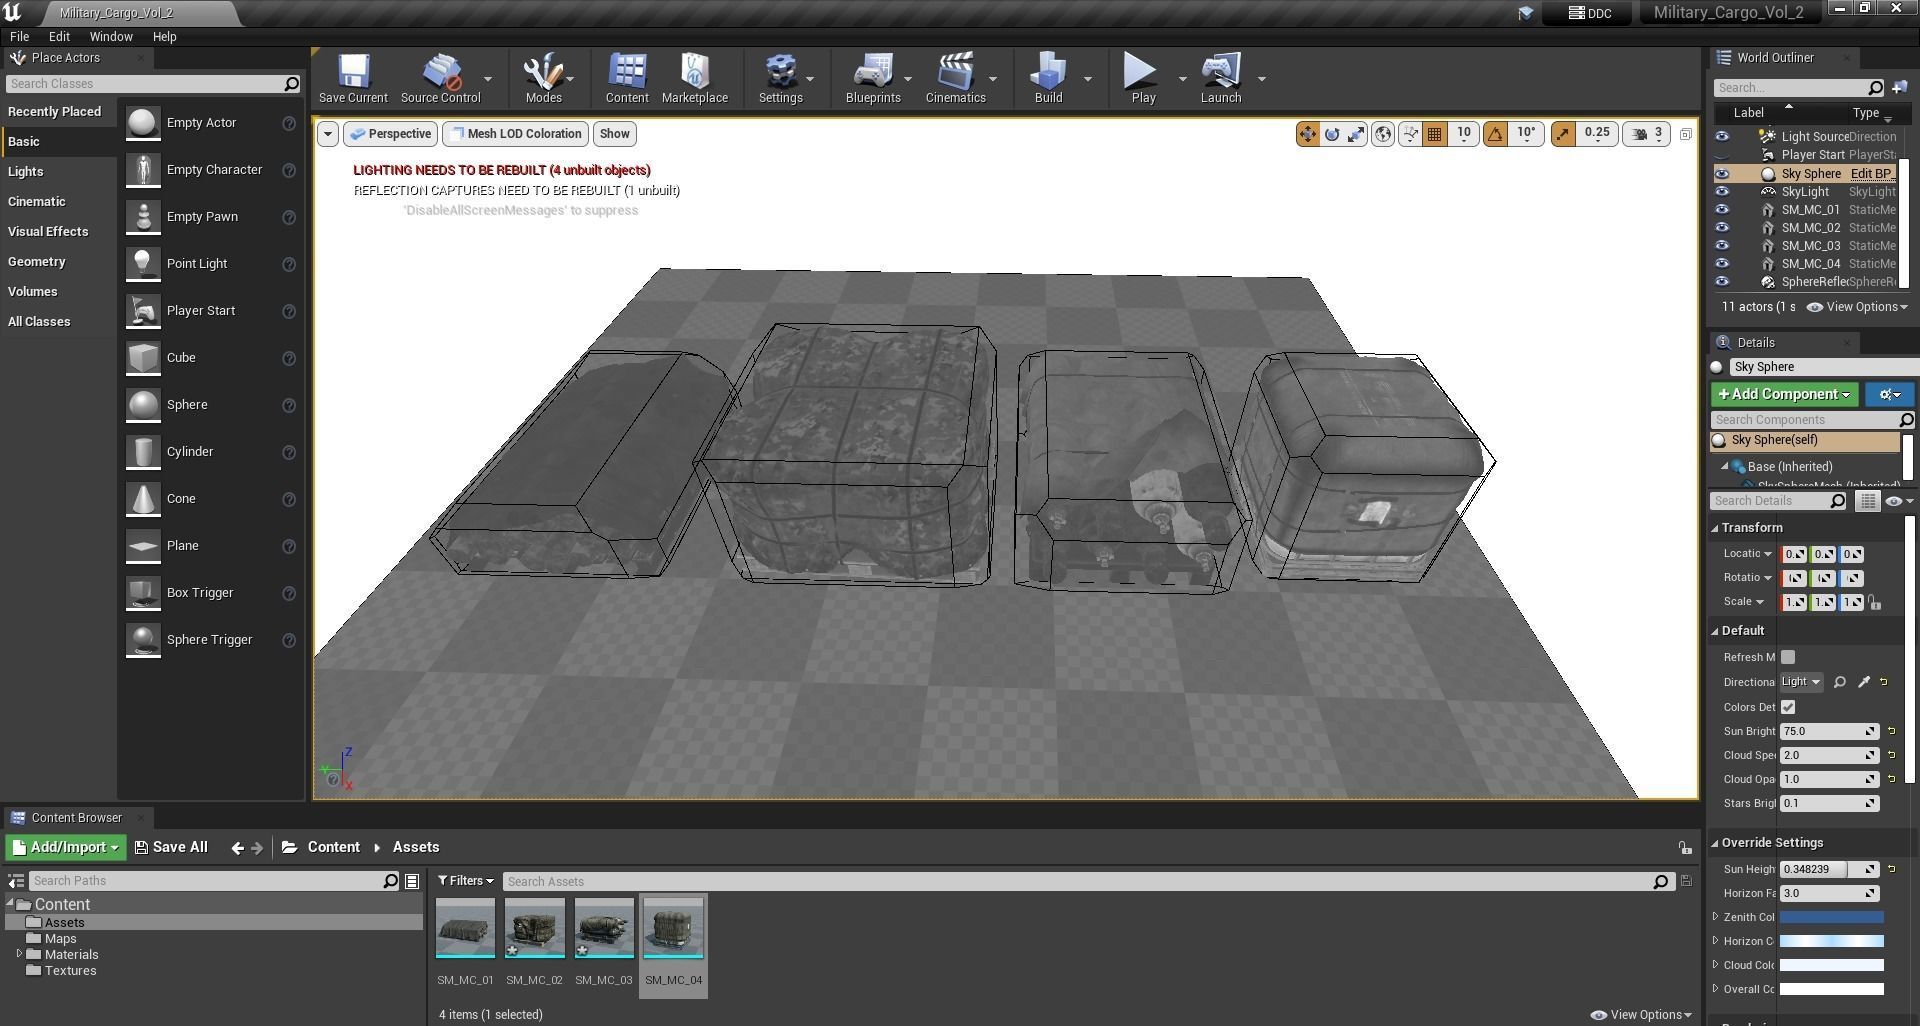Open the viewport options dropdown arrow
This screenshot has width=1920, height=1026.
(x=327, y=134)
